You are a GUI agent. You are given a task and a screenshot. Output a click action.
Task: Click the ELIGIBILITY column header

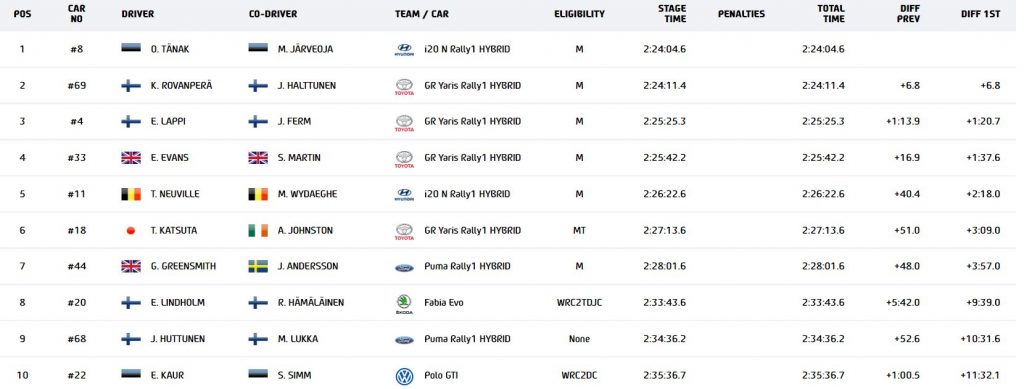tap(579, 14)
